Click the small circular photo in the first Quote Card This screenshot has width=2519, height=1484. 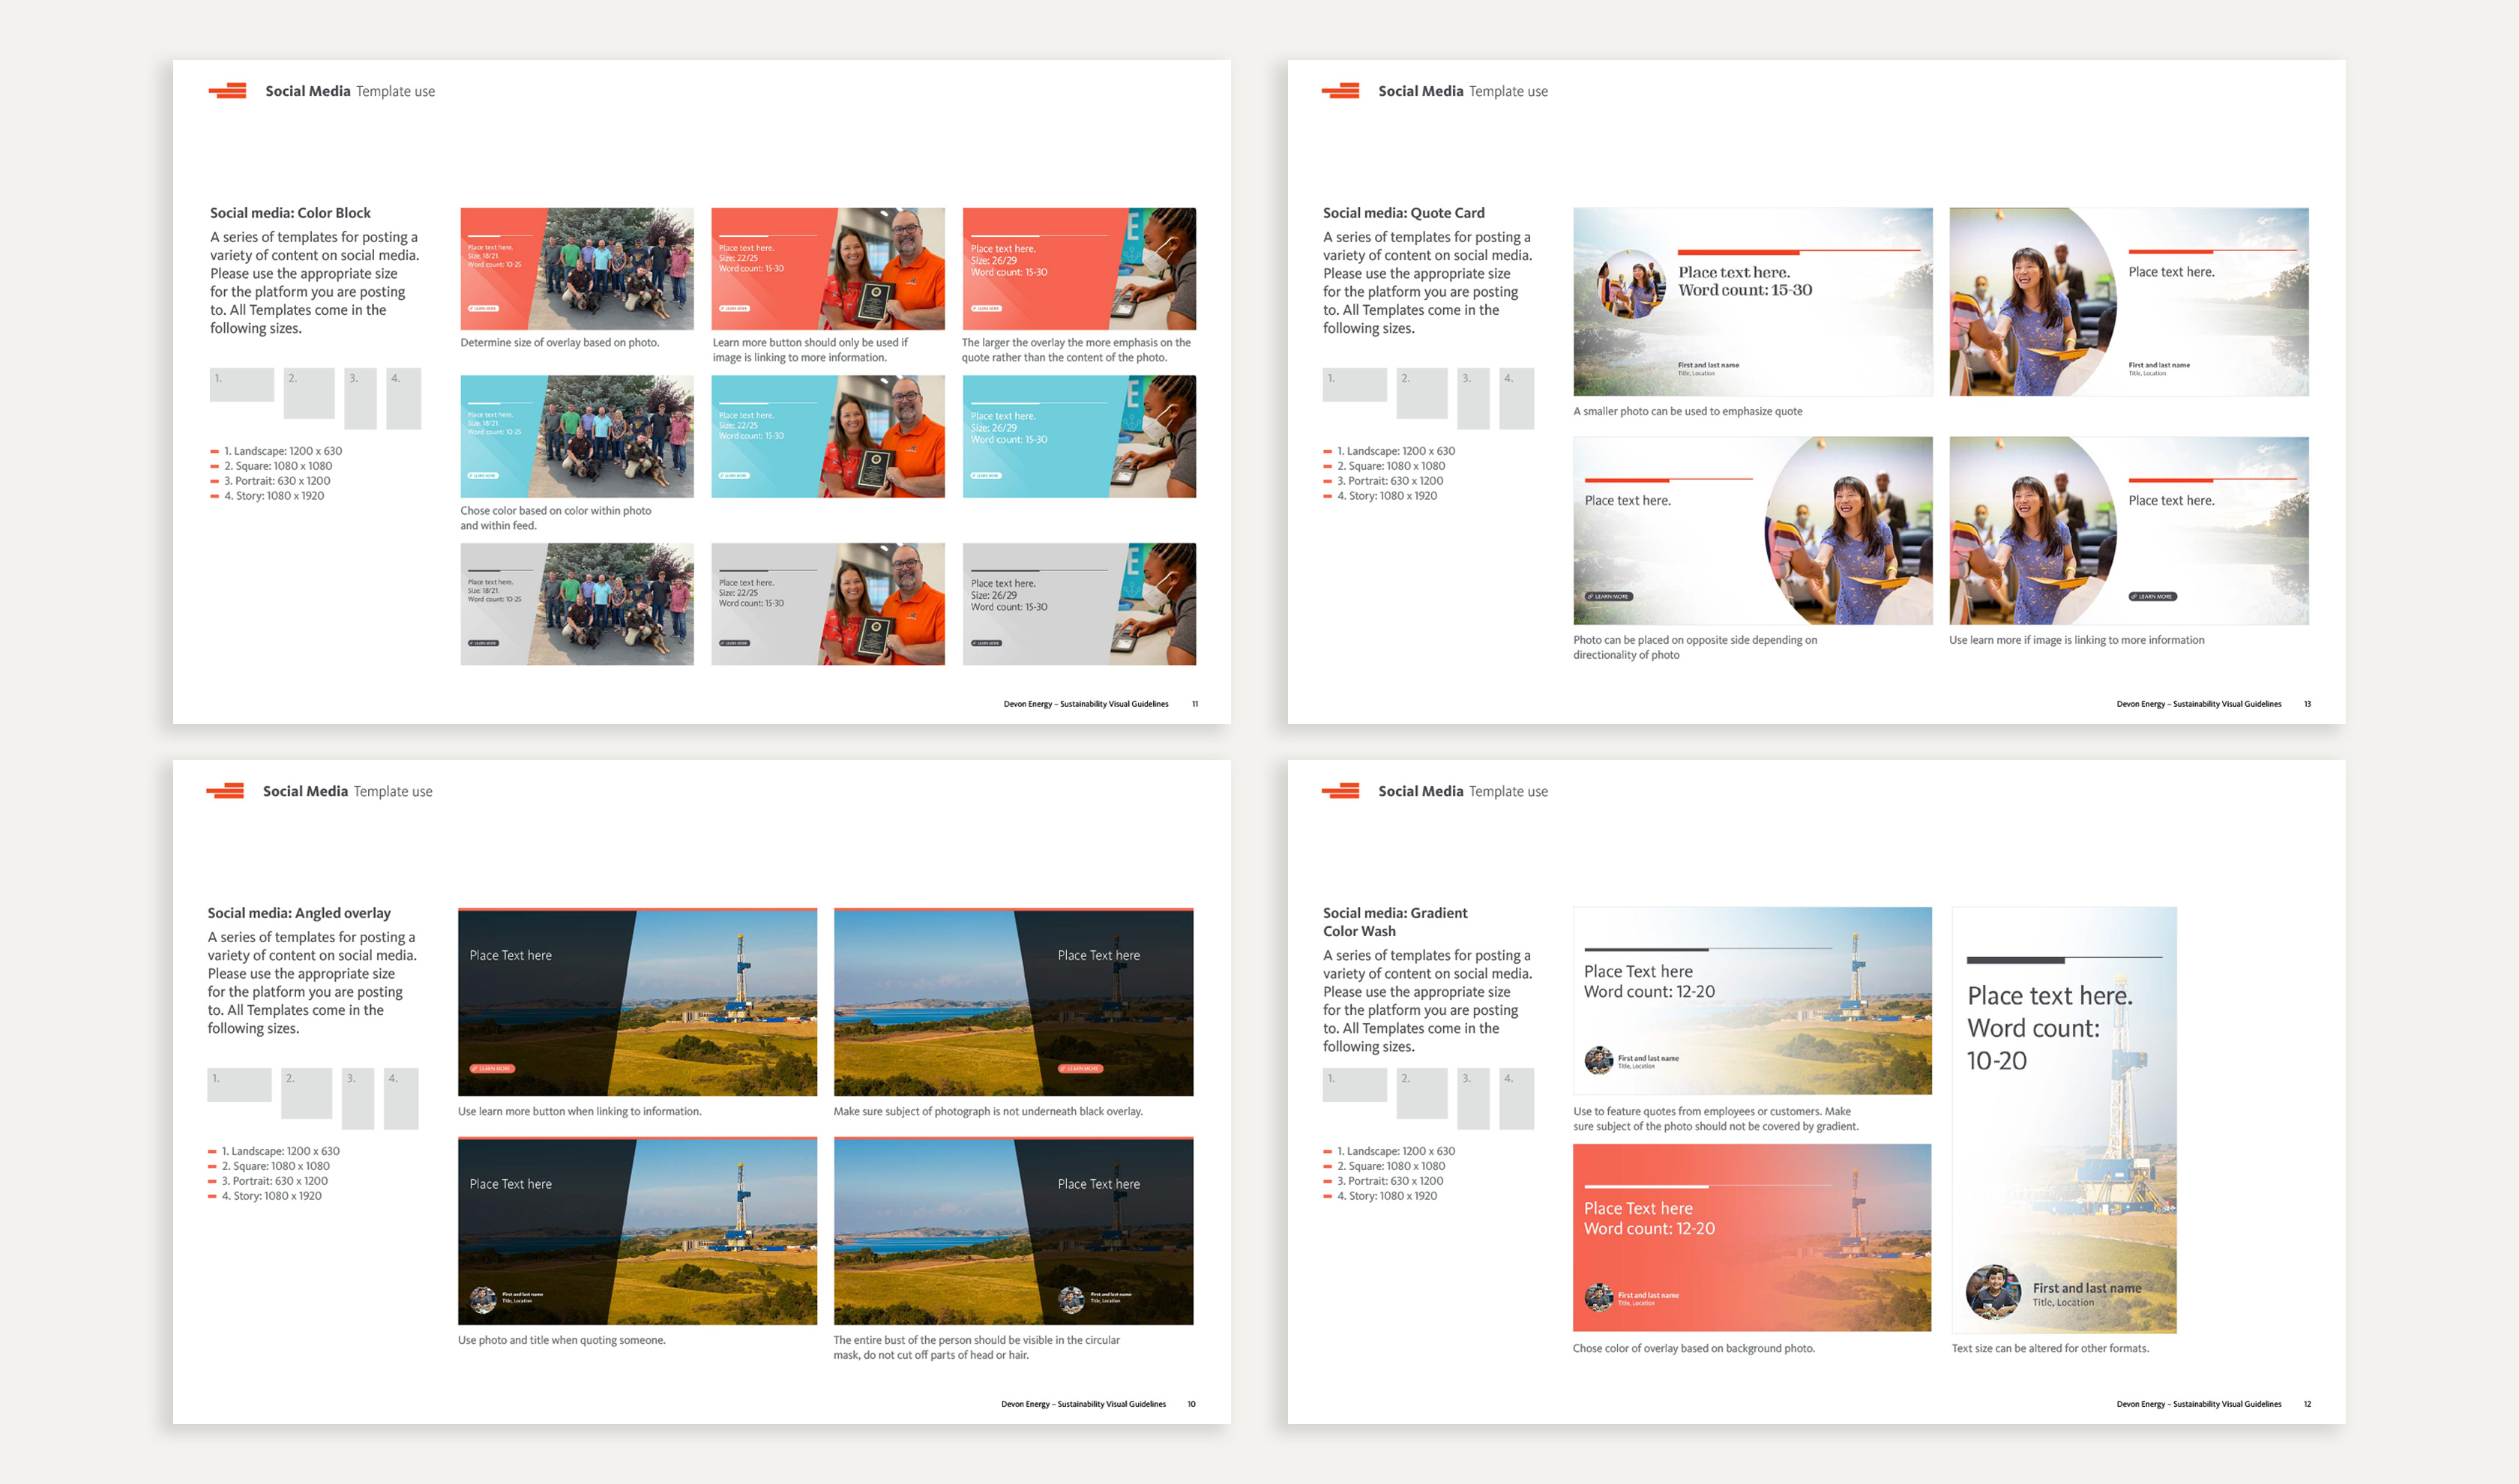[x=1631, y=284]
